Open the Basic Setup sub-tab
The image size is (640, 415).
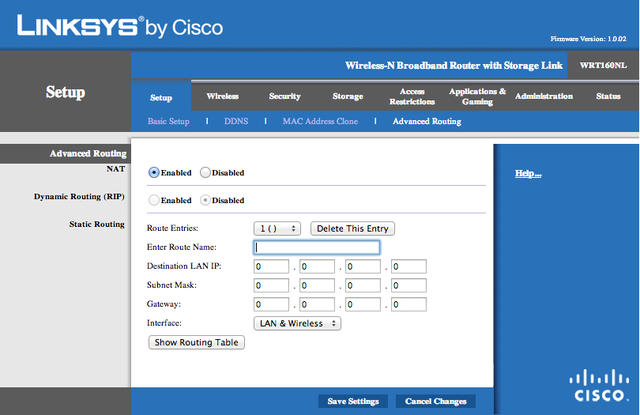tap(169, 121)
